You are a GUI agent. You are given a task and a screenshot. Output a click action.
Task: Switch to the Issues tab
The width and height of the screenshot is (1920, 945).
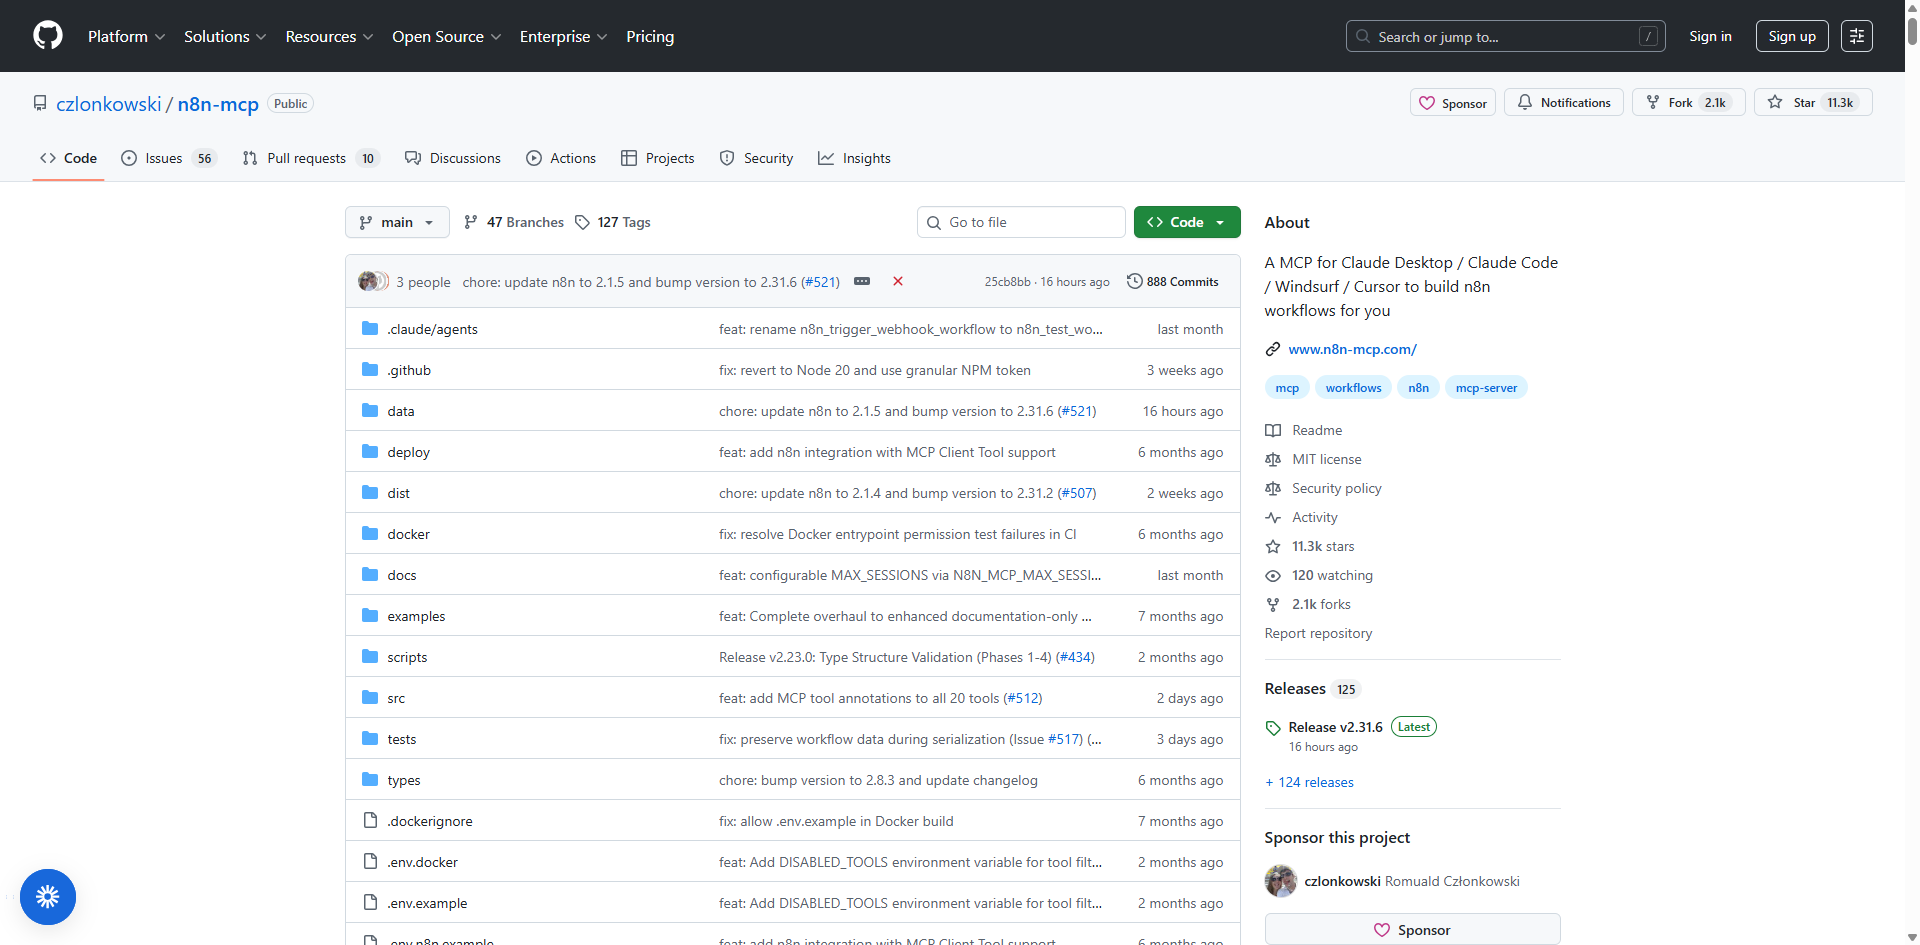click(167, 158)
